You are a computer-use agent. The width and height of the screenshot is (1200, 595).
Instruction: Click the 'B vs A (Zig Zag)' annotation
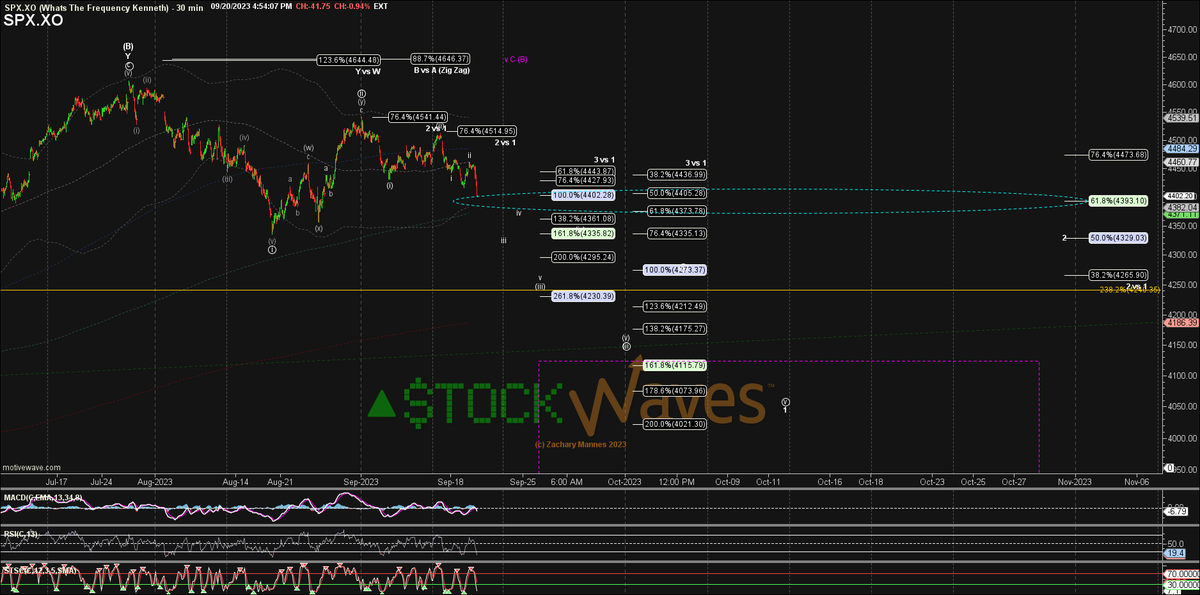[441, 71]
